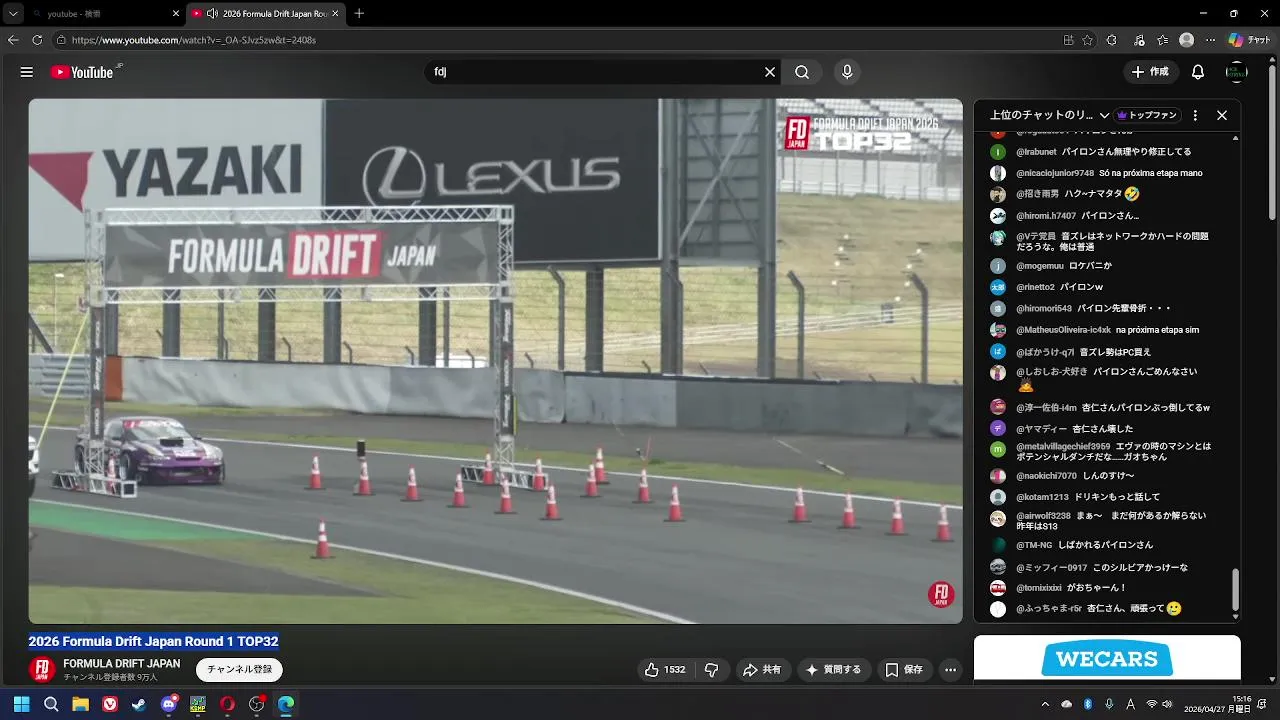Close the youtube - 検索 tab
This screenshot has height=720, width=1280.
(176, 14)
